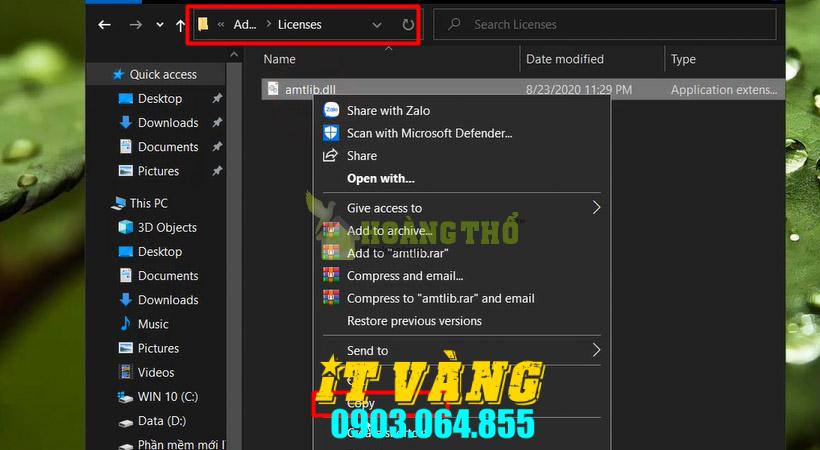Click pin icon beside Quick access Desktop
This screenshot has width=820, height=450.
pos(217,98)
